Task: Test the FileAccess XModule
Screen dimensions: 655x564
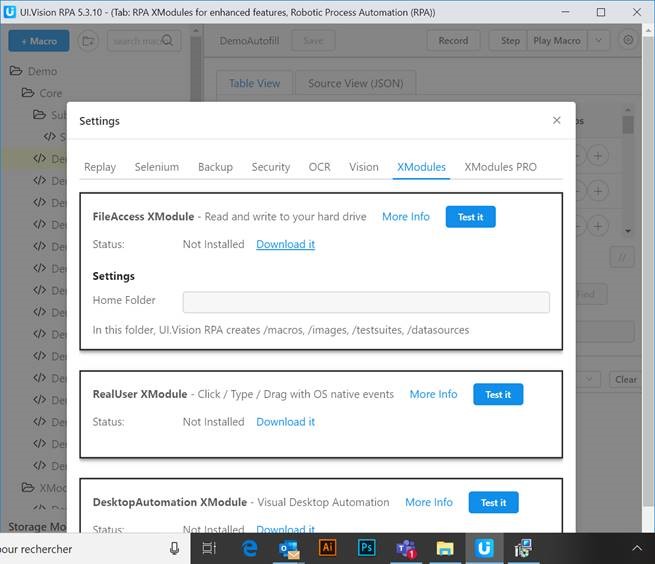Action: point(470,217)
